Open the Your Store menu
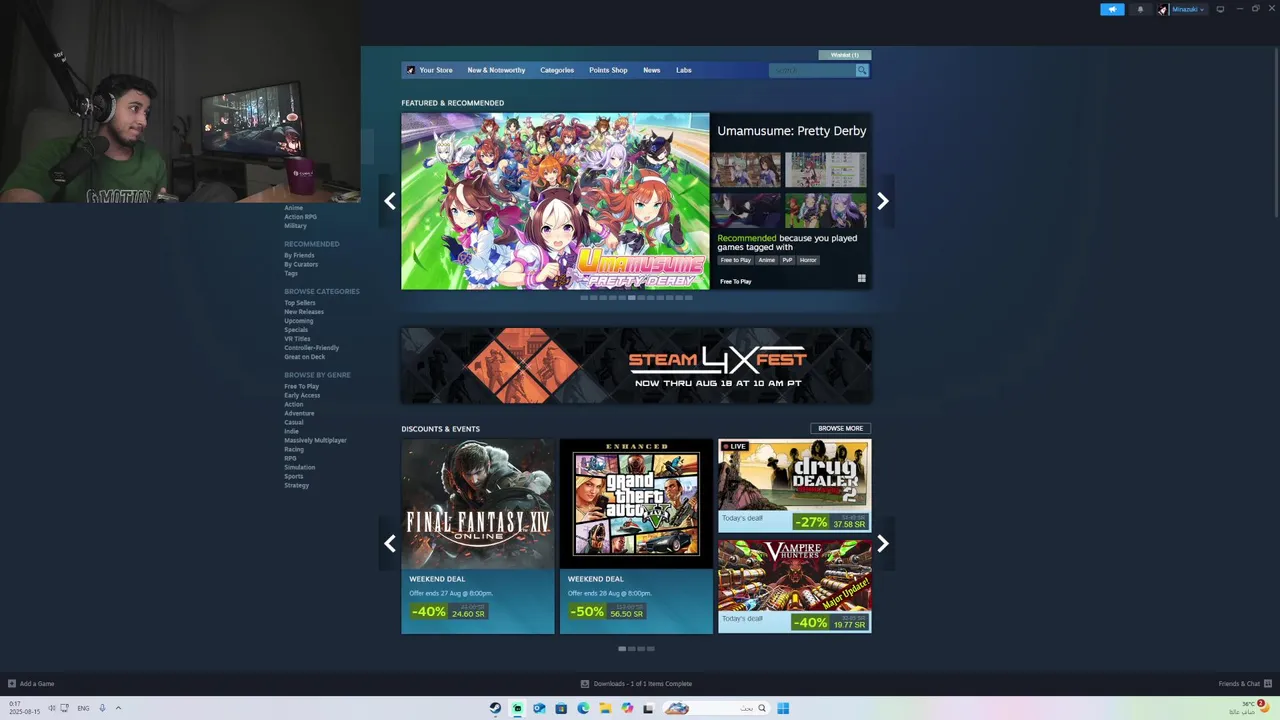The width and height of the screenshot is (1280, 720). coord(435,70)
